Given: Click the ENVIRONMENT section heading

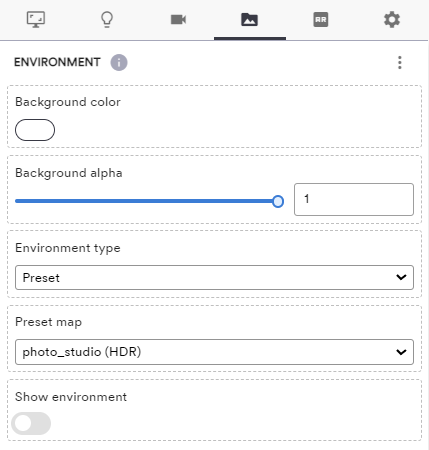Looking at the screenshot, I should [x=57, y=62].
